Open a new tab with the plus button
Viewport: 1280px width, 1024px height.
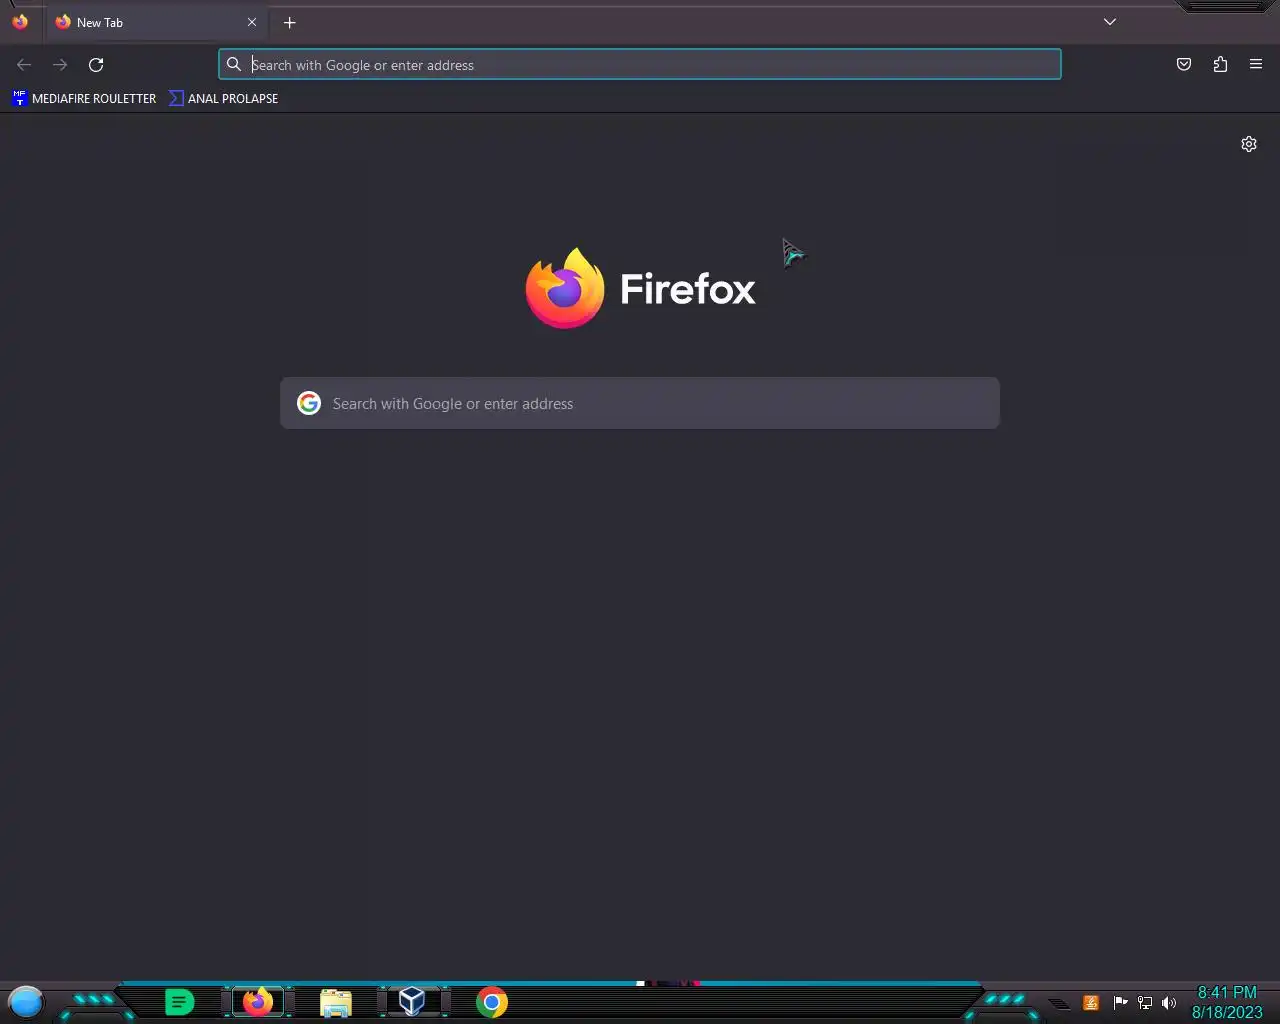click(x=289, y=22)
